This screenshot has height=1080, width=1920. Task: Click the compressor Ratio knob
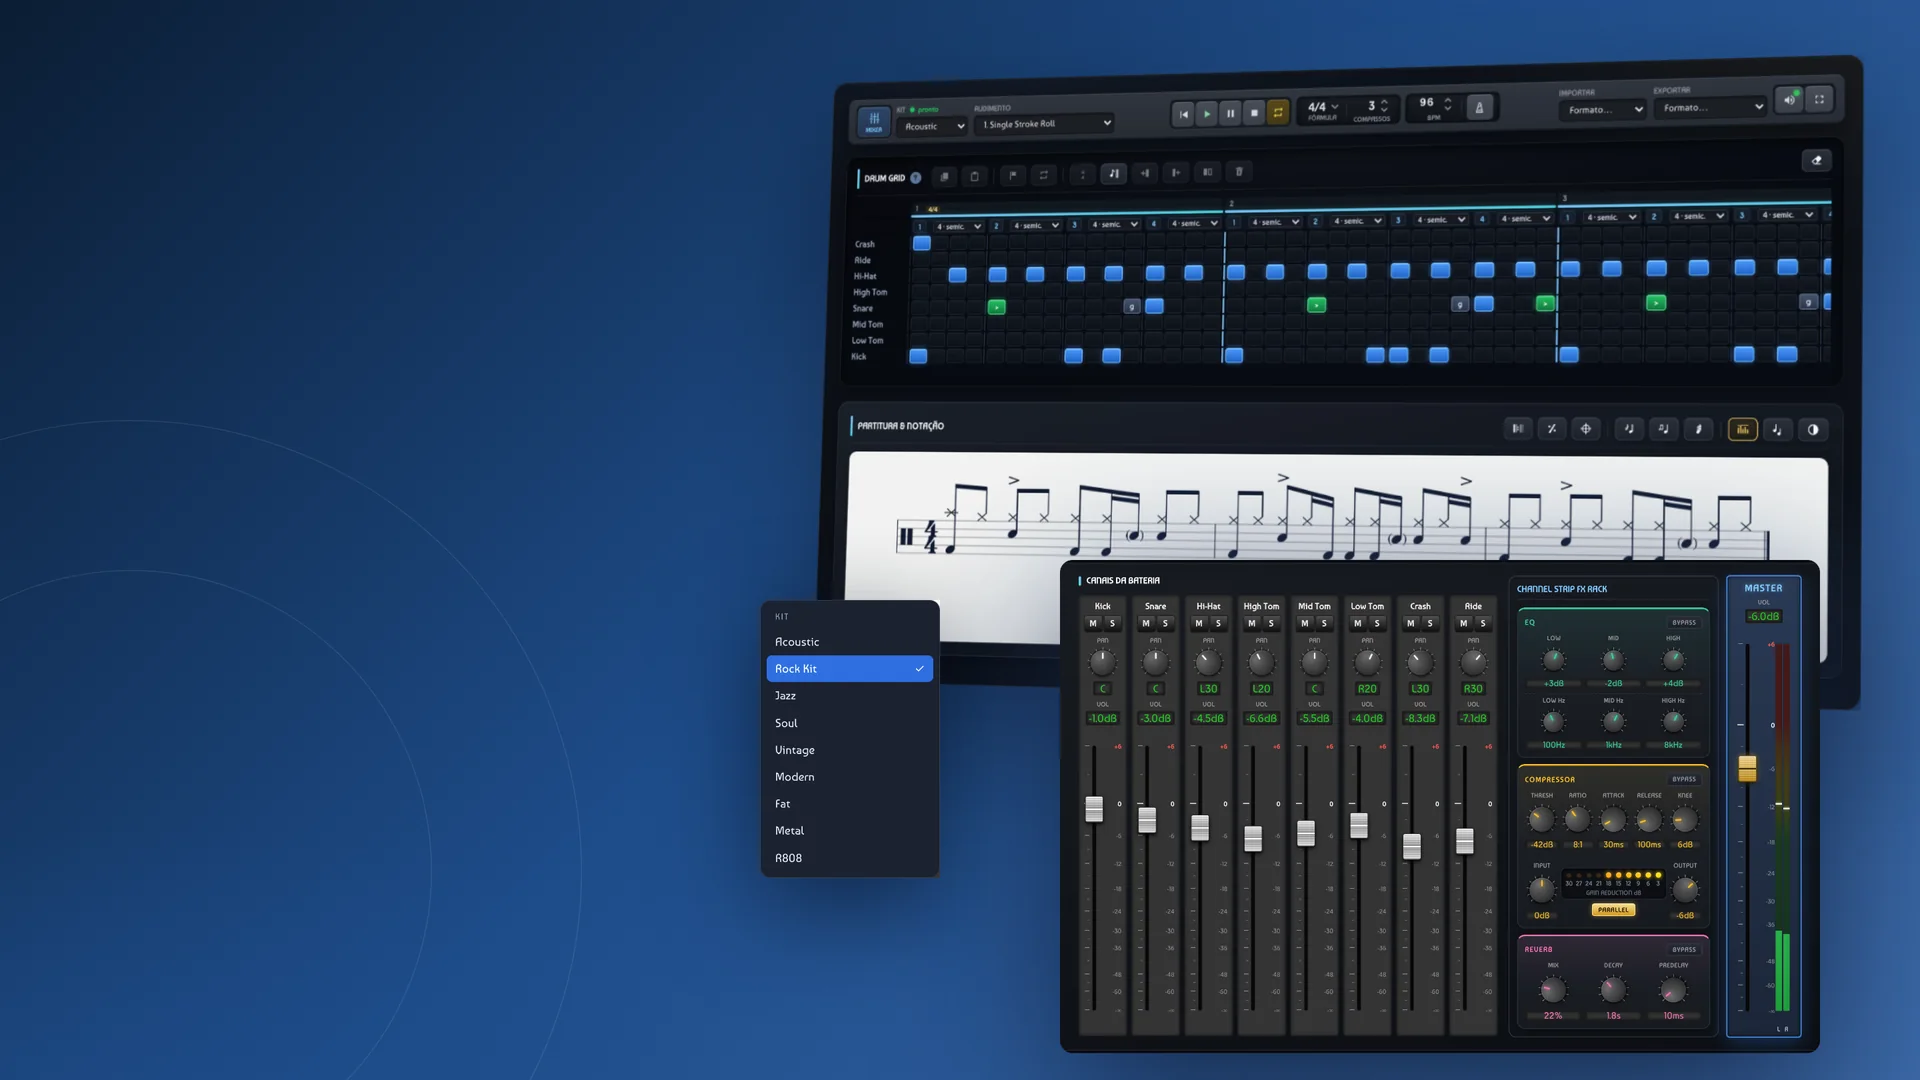tap(1577, 820)
